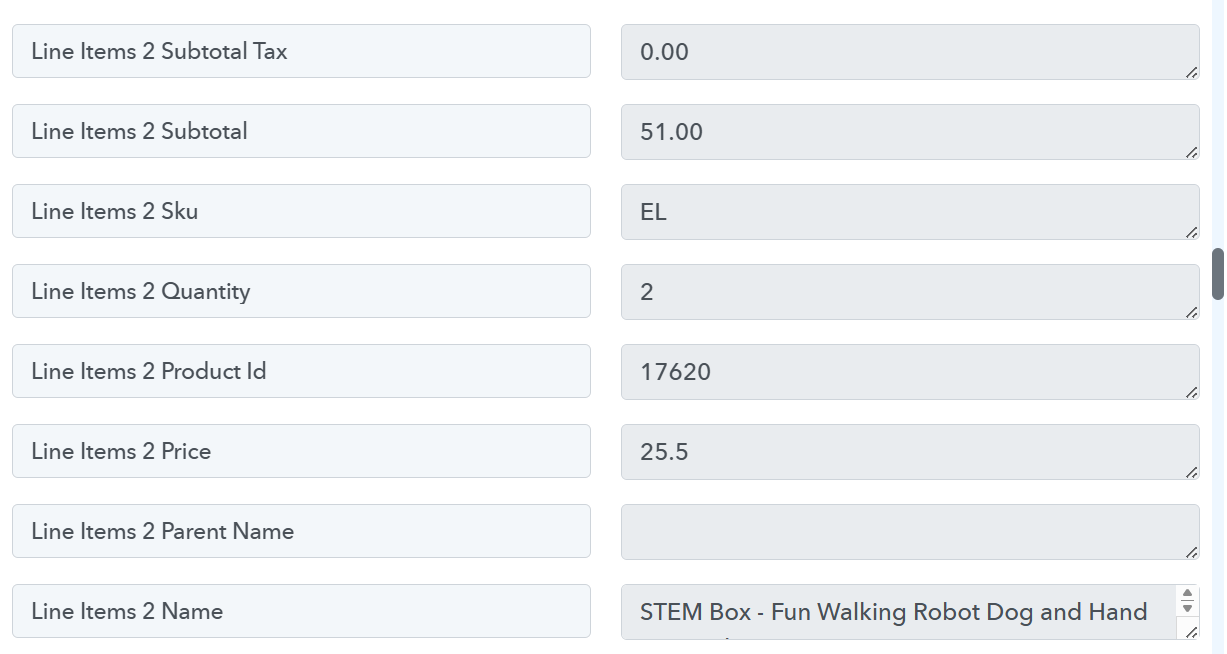The image size is (1227, 654).
Task: Click the down arrow in the product name box
Action: [x=1187, y=607]
